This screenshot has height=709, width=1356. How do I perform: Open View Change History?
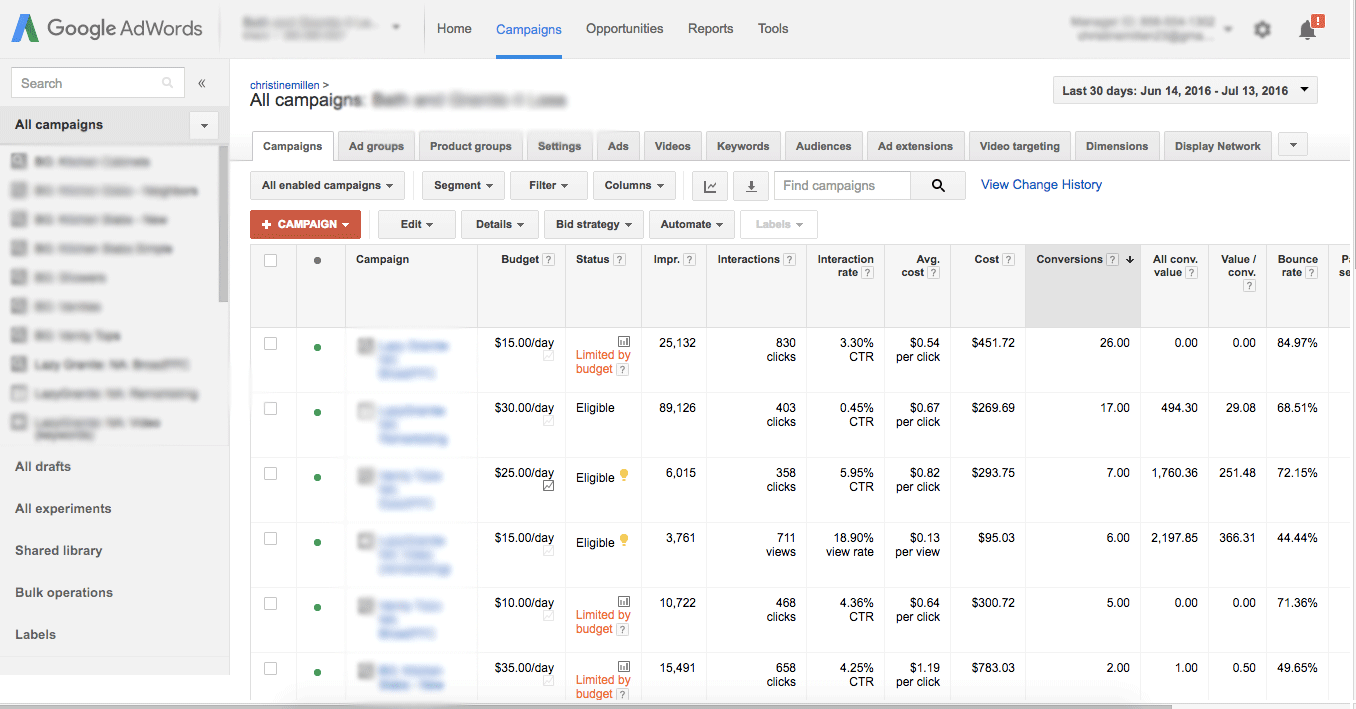pyautogui.click(x=1040, y=184)
